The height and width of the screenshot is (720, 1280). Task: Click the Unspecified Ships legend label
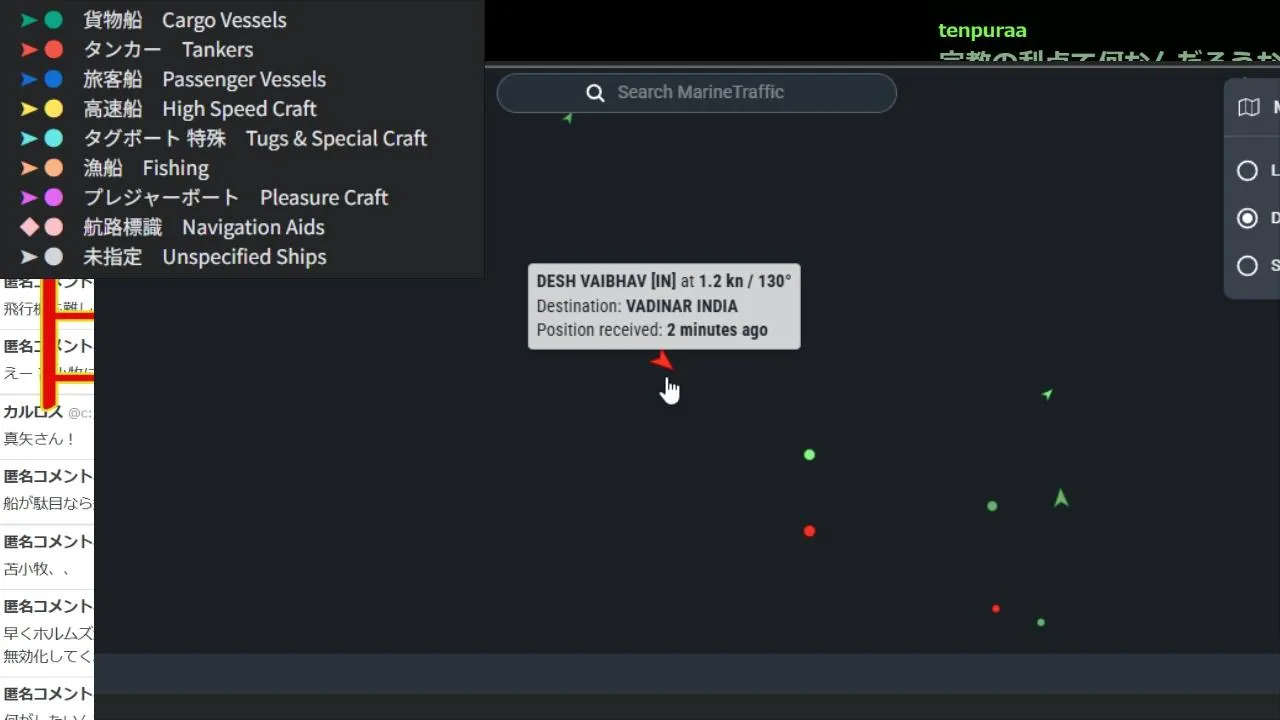(x=244, y=257)
